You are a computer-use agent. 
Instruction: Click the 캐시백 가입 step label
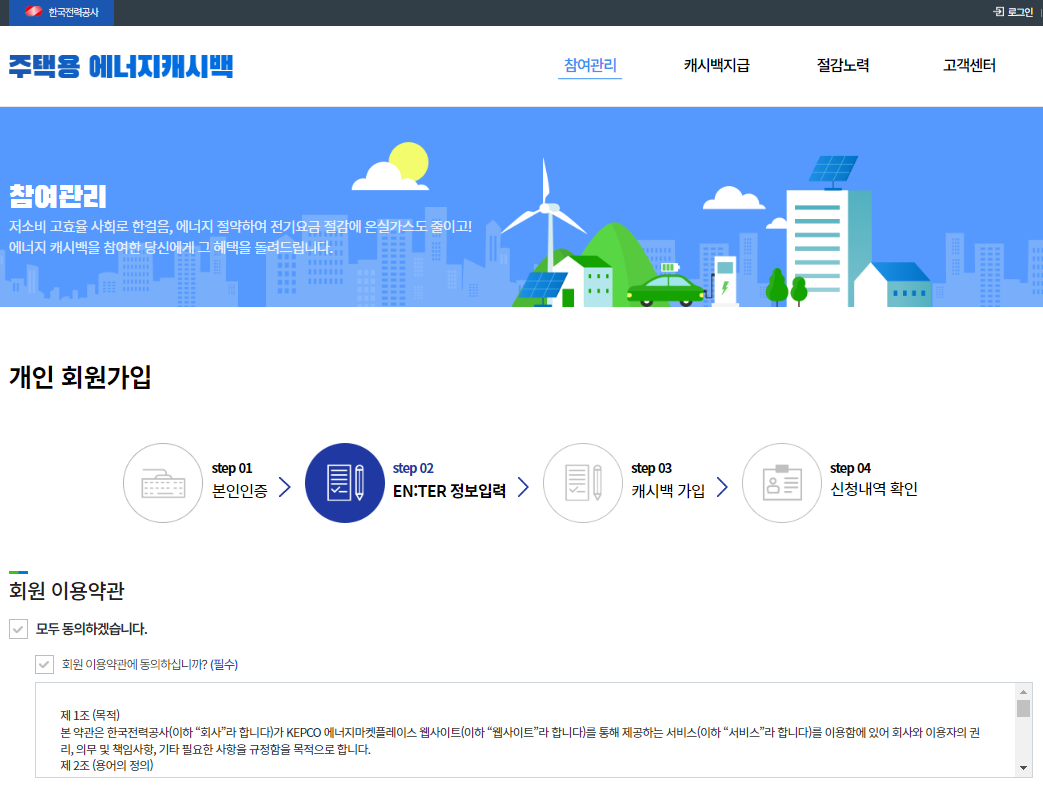[x=668, y=491]
